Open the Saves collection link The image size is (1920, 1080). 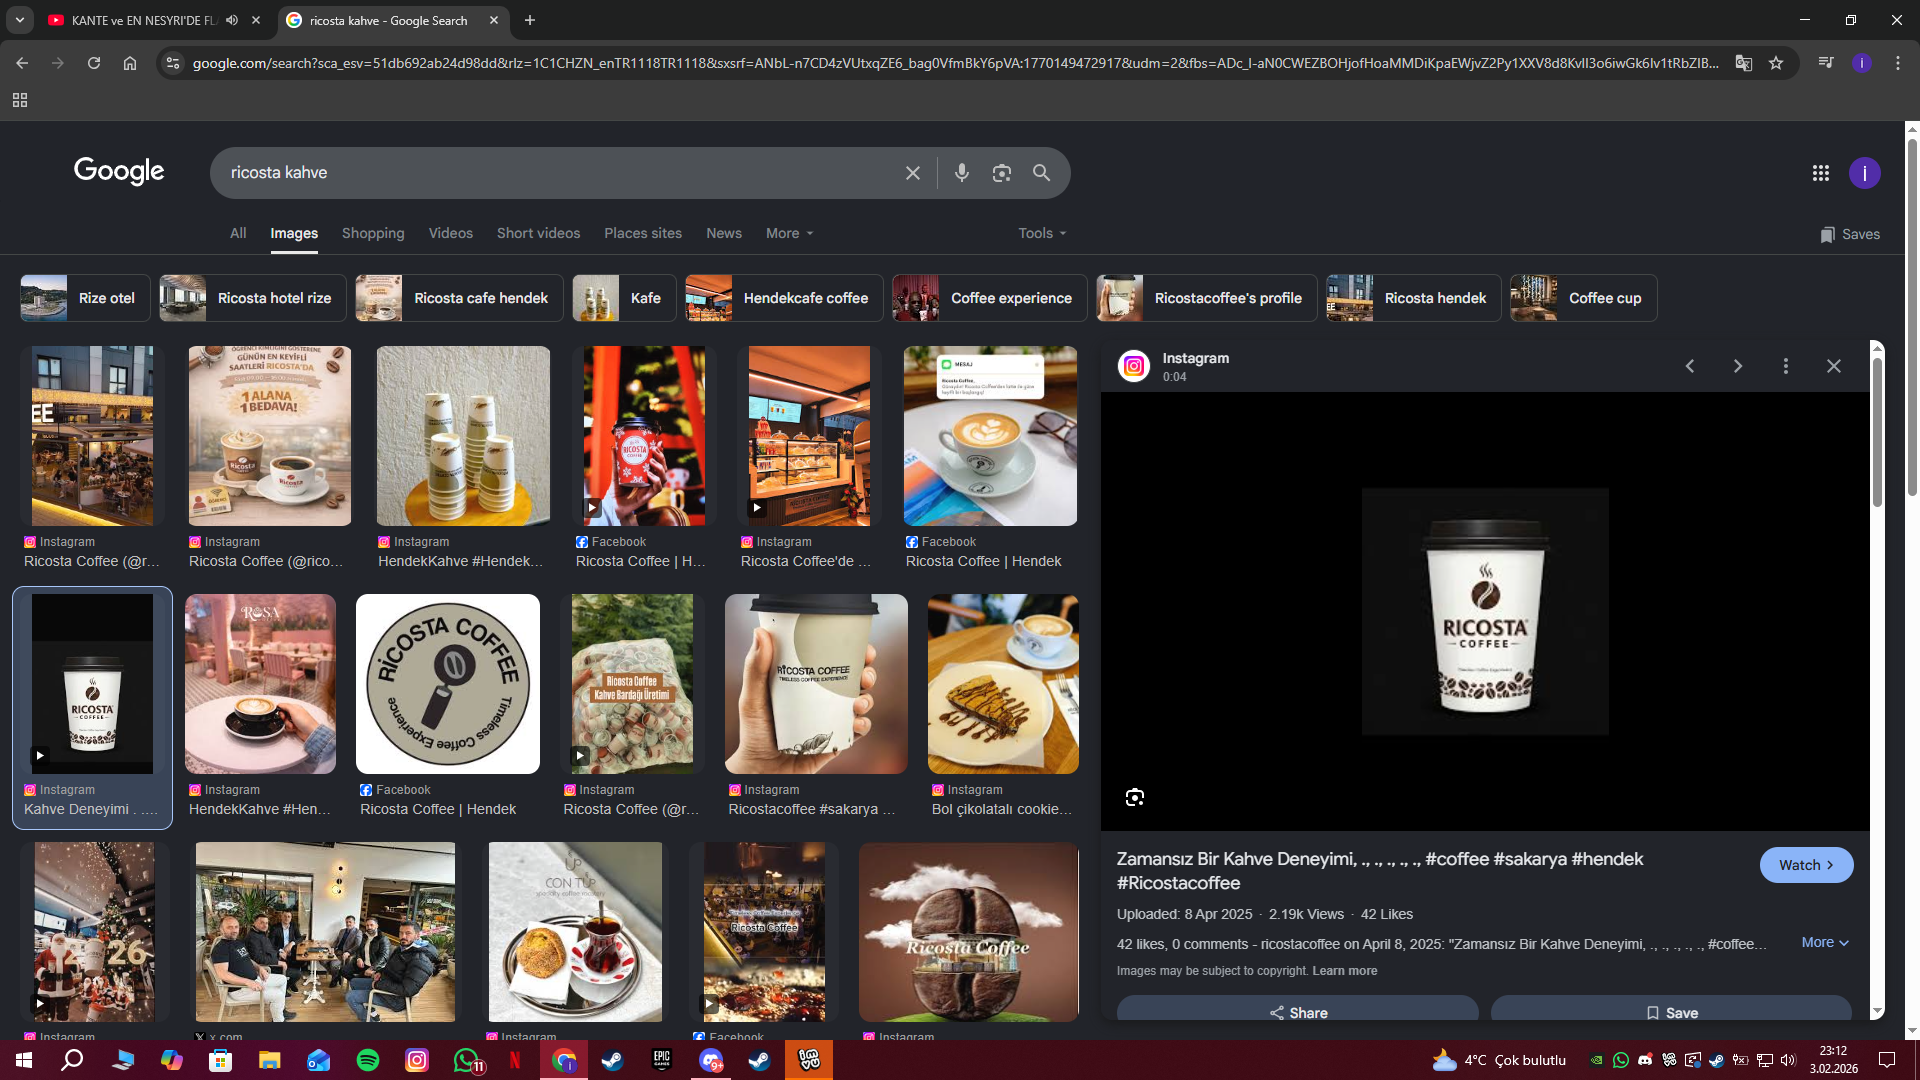click(x=1850, y=234)
